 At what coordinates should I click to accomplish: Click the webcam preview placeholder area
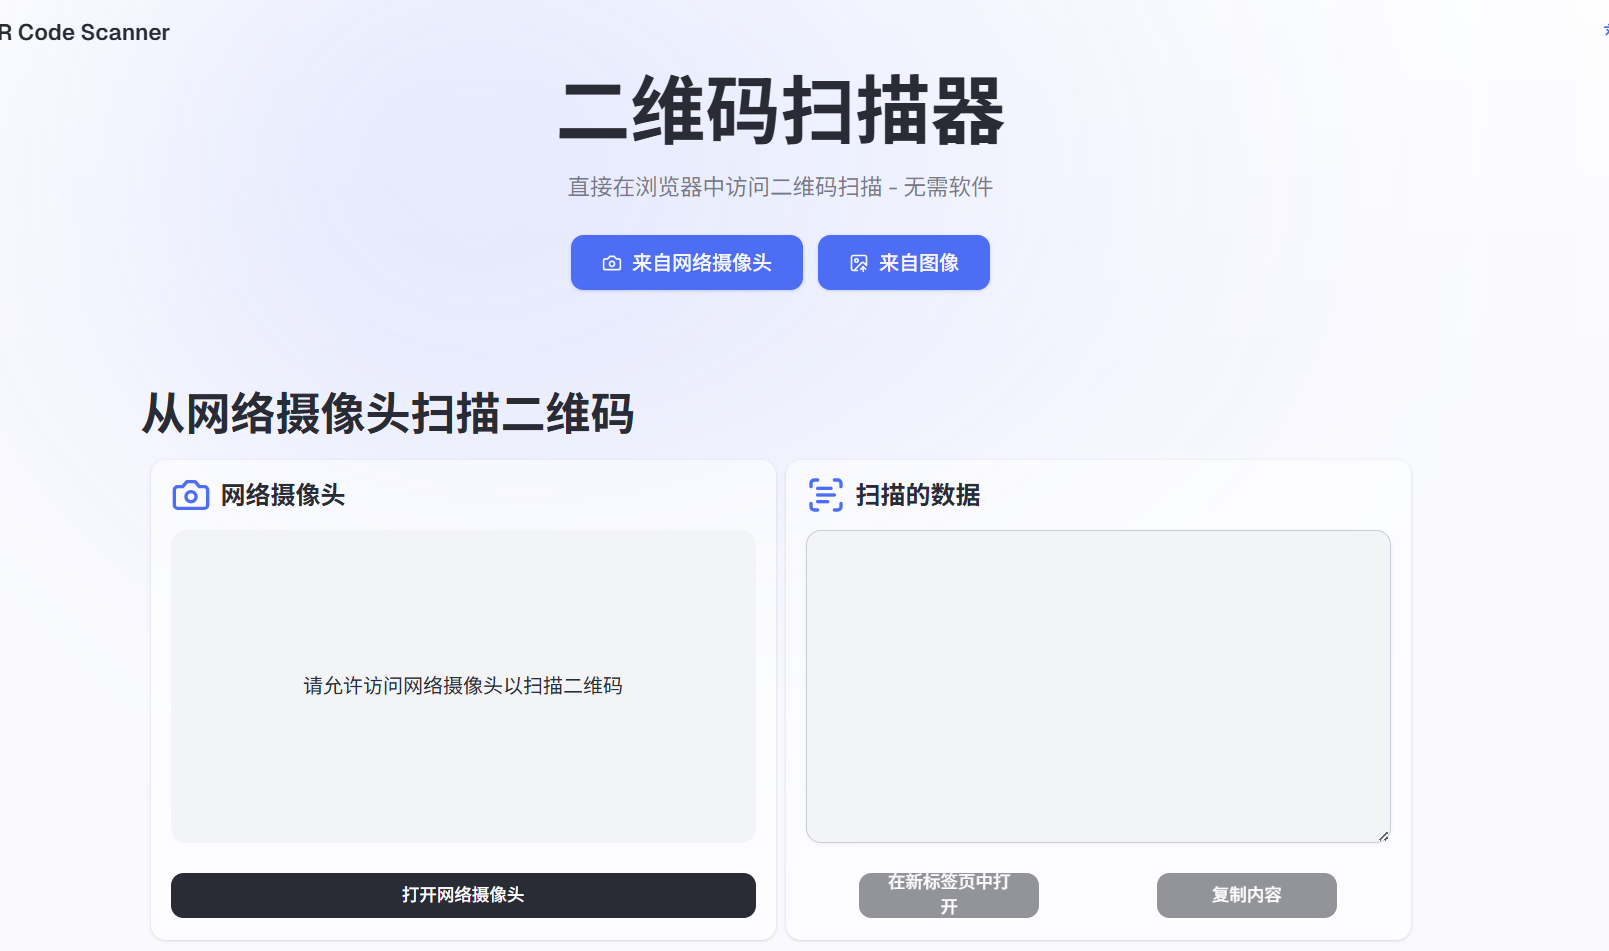[463, 686]
